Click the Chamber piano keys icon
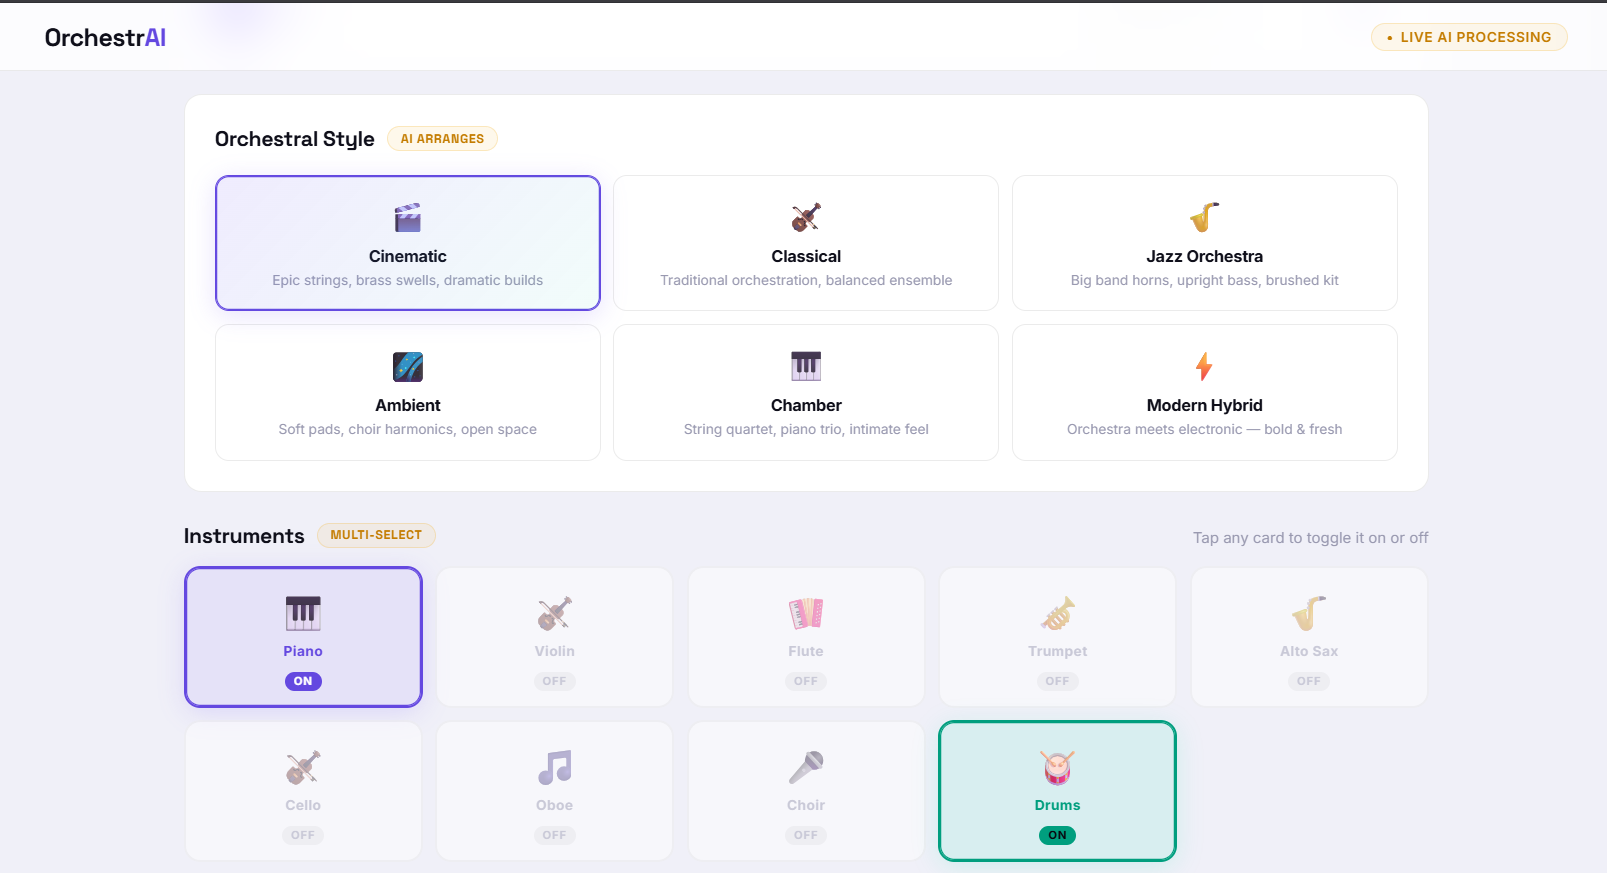The height and width of the screenshot is (873, 1607). (806, 366)
